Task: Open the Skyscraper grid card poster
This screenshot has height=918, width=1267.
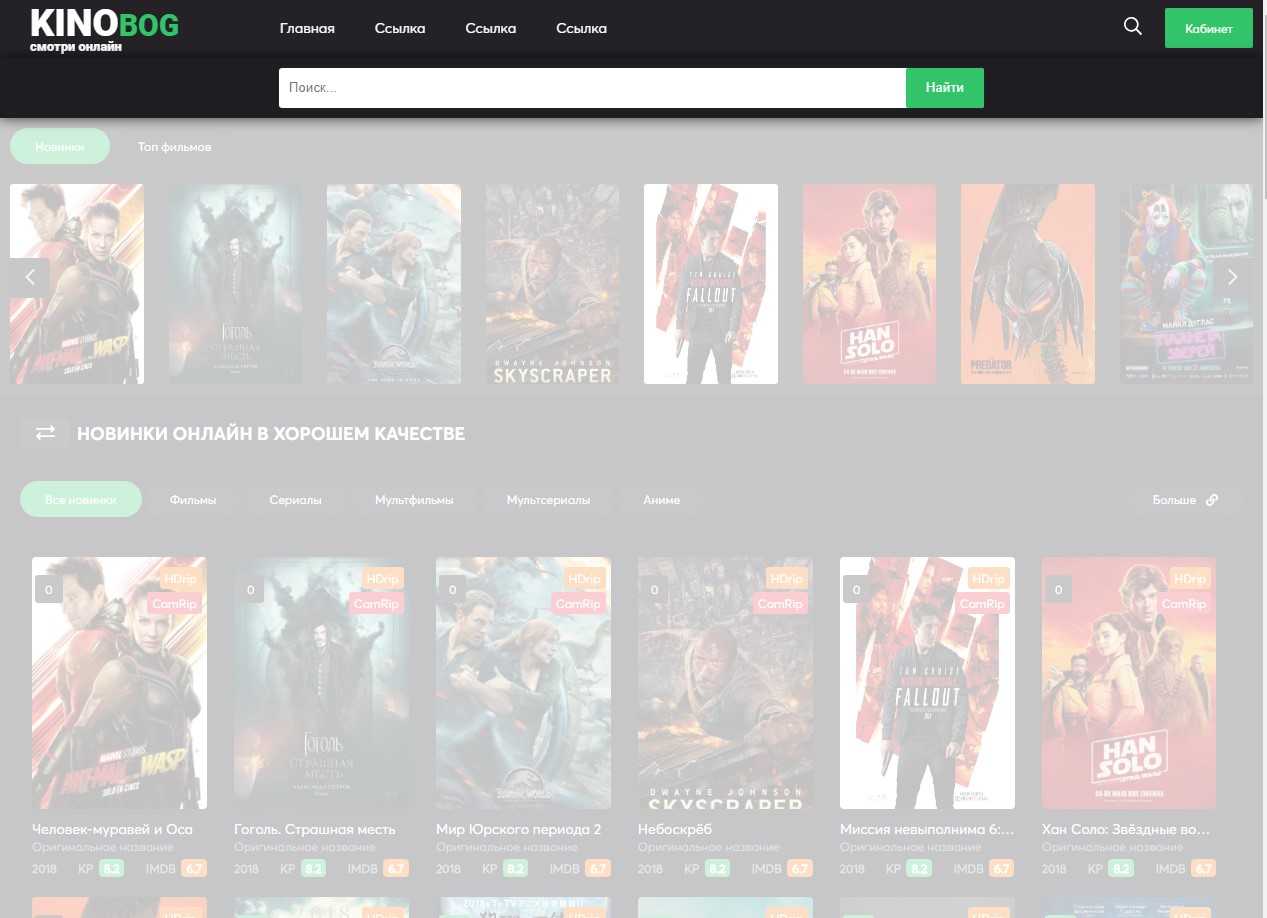Action: coord(725,683)
